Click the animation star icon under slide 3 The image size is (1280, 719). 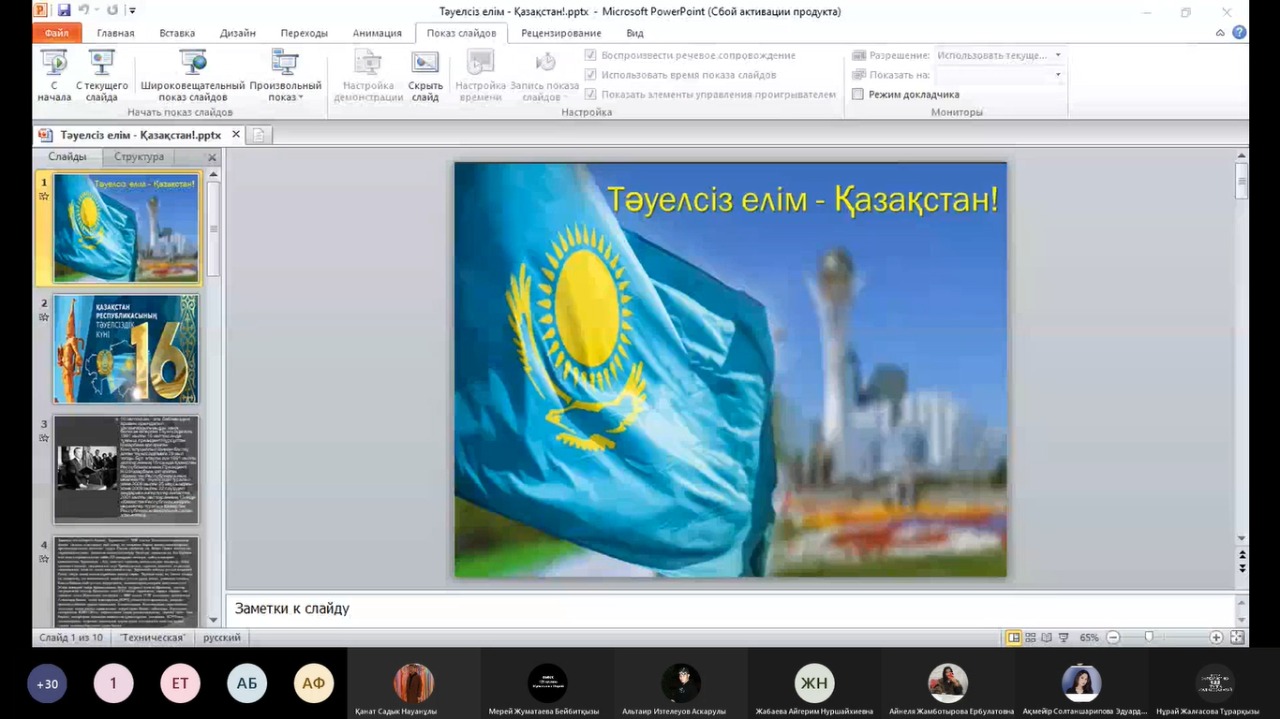tap(44, 438)
